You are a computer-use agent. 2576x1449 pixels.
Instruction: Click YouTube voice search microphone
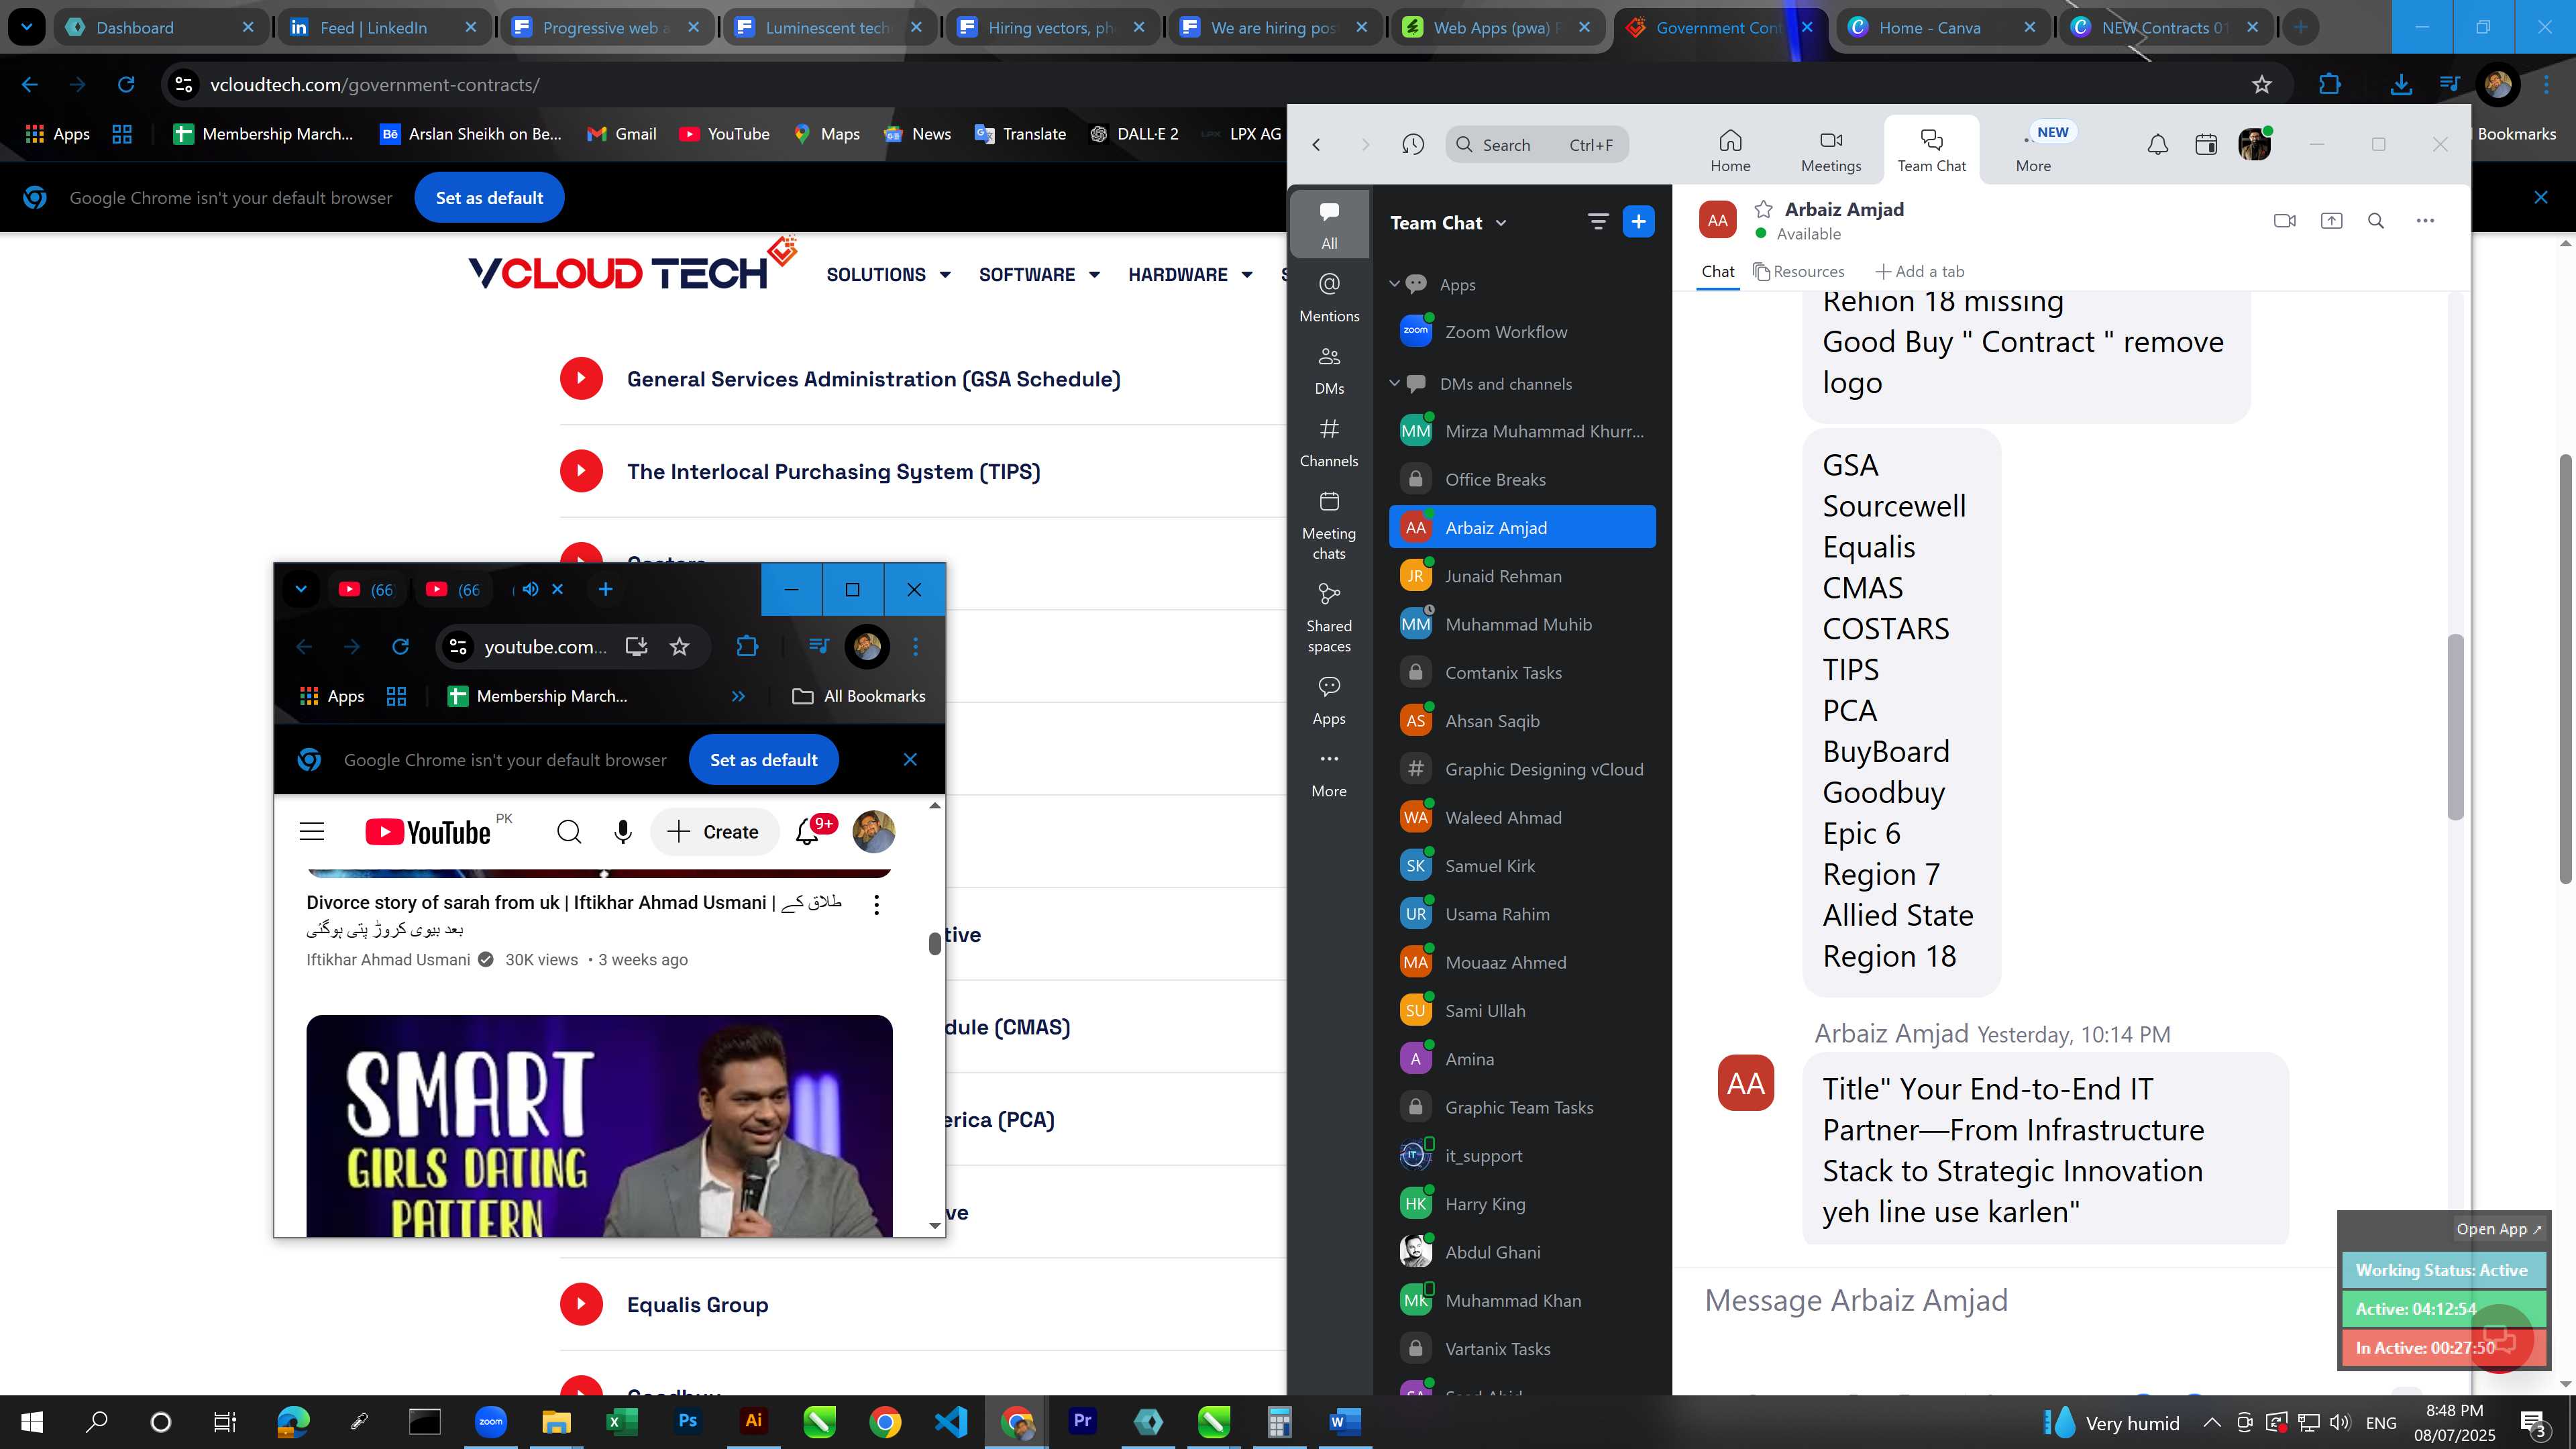622,832
